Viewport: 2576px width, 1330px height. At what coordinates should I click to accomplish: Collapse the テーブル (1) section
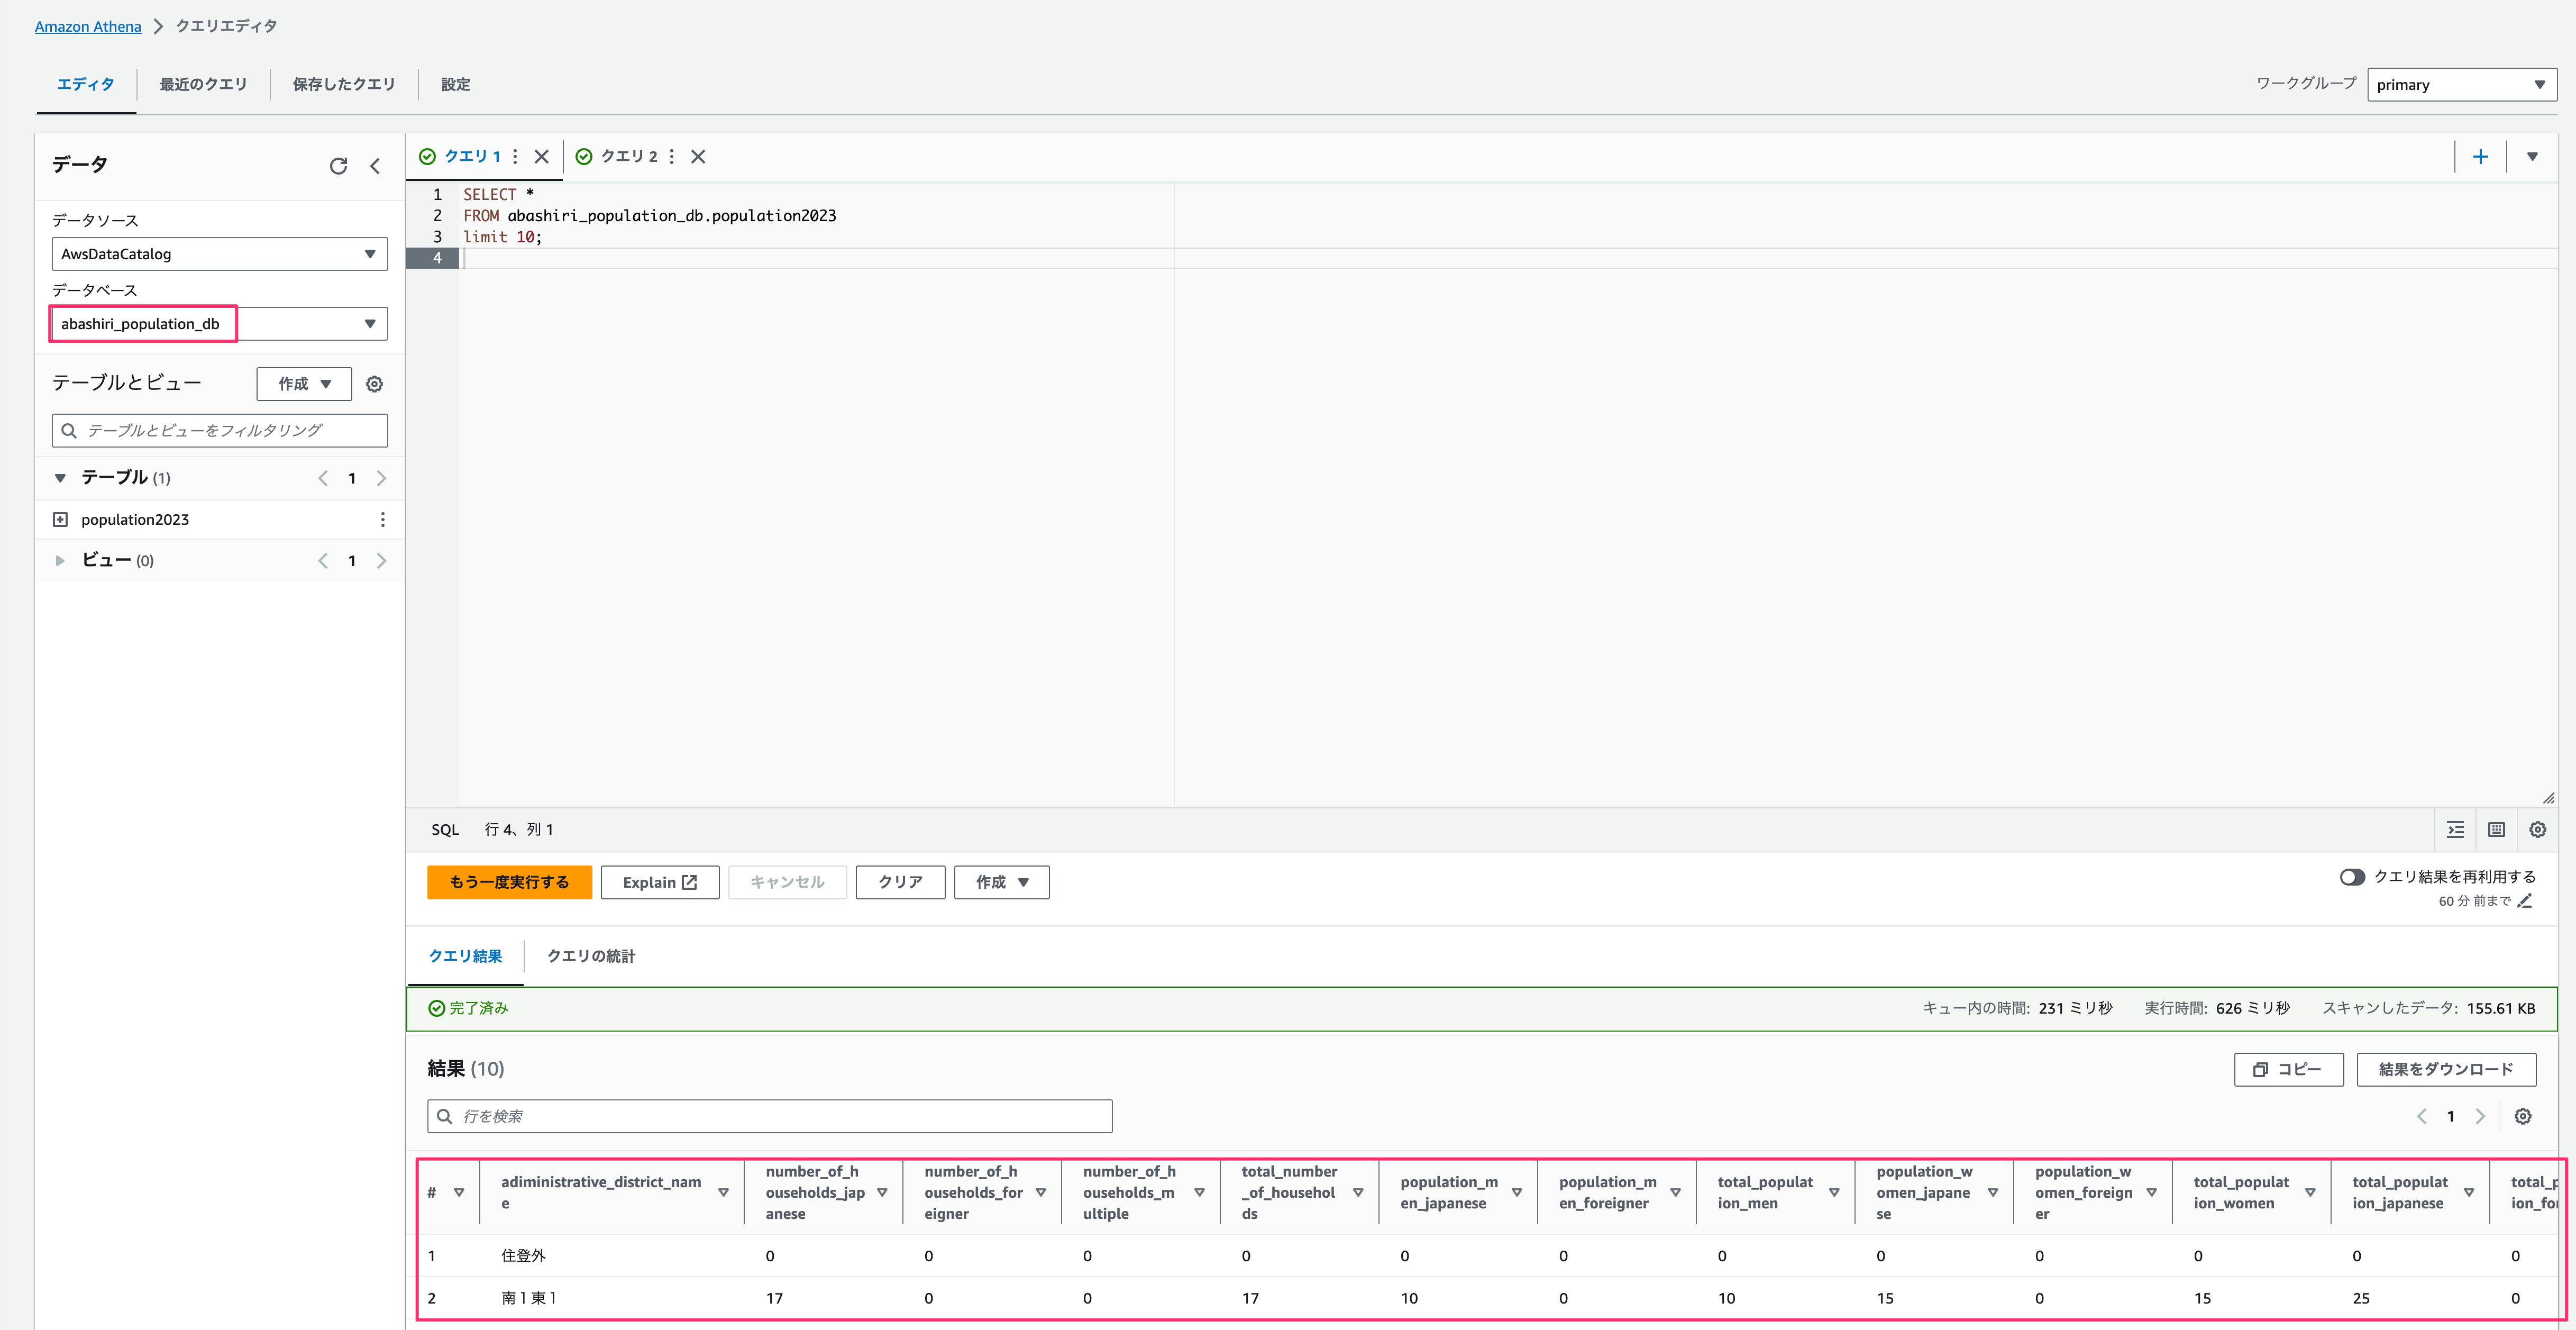[x=60, y=477]
